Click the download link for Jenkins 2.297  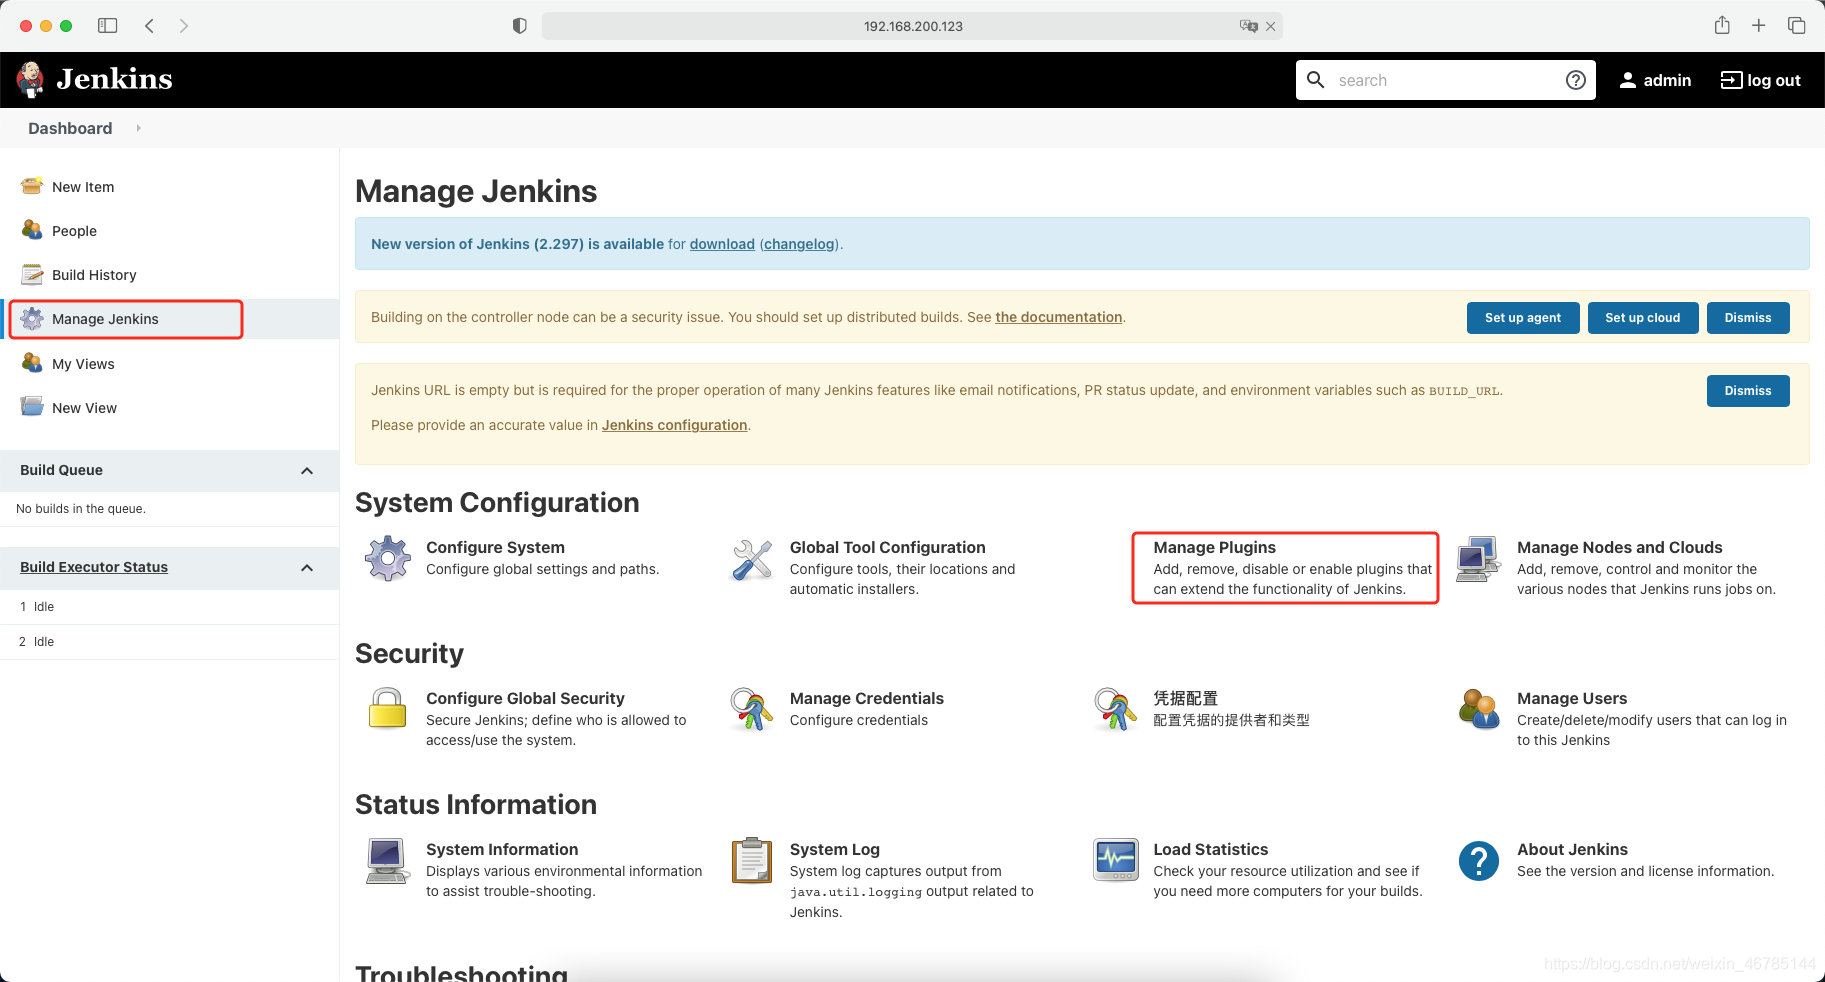722,244
